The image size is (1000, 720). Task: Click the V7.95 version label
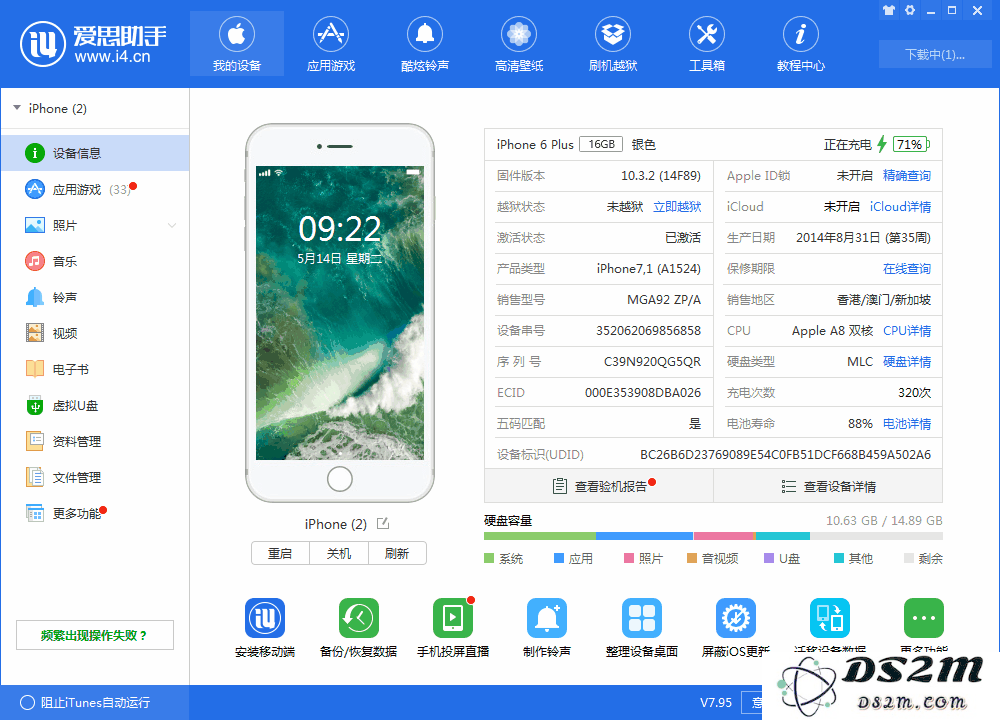pos(716,703)
